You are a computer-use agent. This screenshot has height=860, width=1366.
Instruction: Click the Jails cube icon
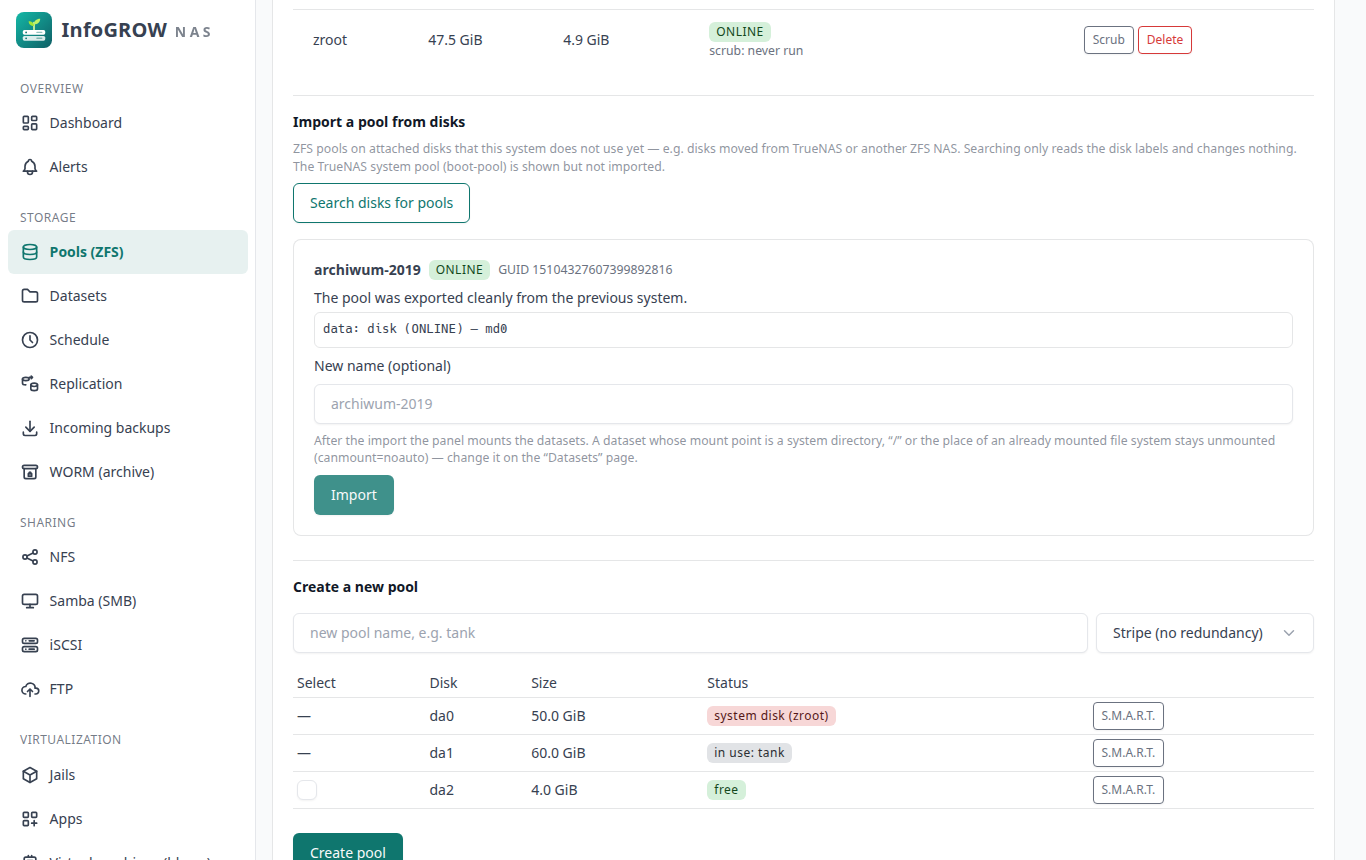[x=30, y=775]
